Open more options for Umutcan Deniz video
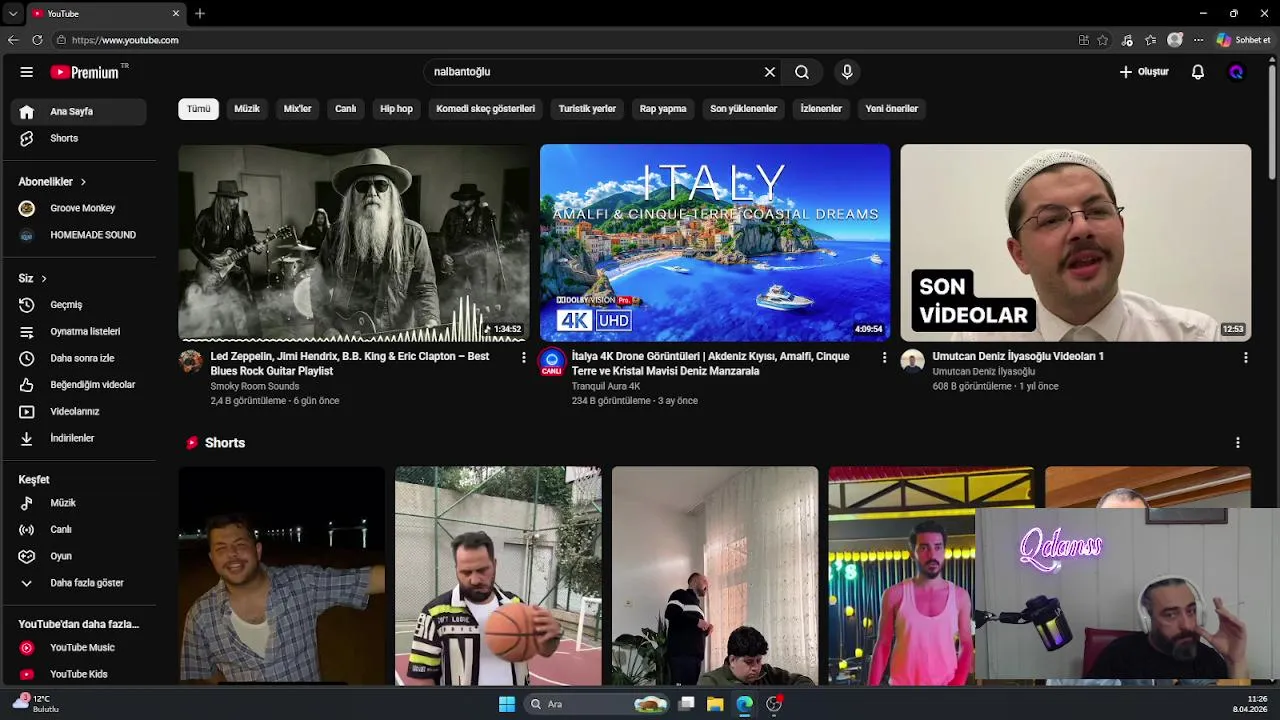 click(x=1245, y=357)
